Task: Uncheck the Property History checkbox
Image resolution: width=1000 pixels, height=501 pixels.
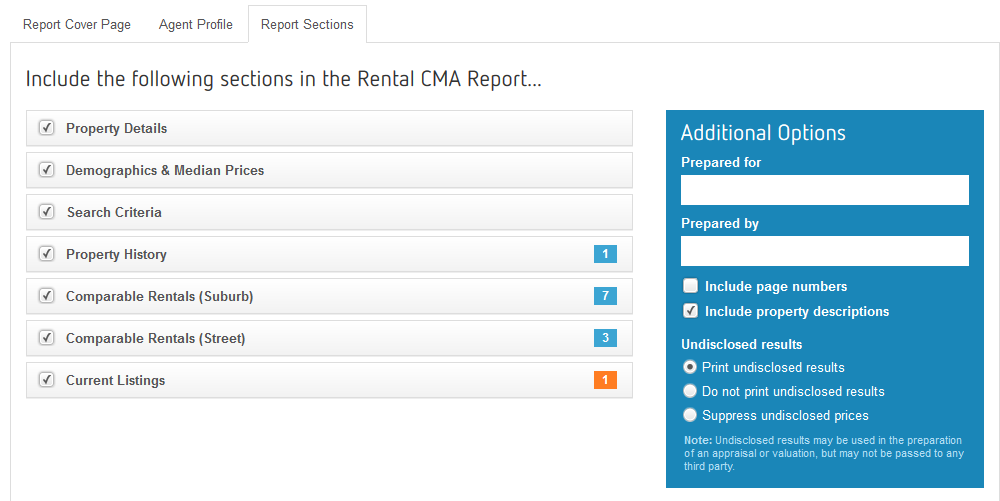Action: pos(46,254)
